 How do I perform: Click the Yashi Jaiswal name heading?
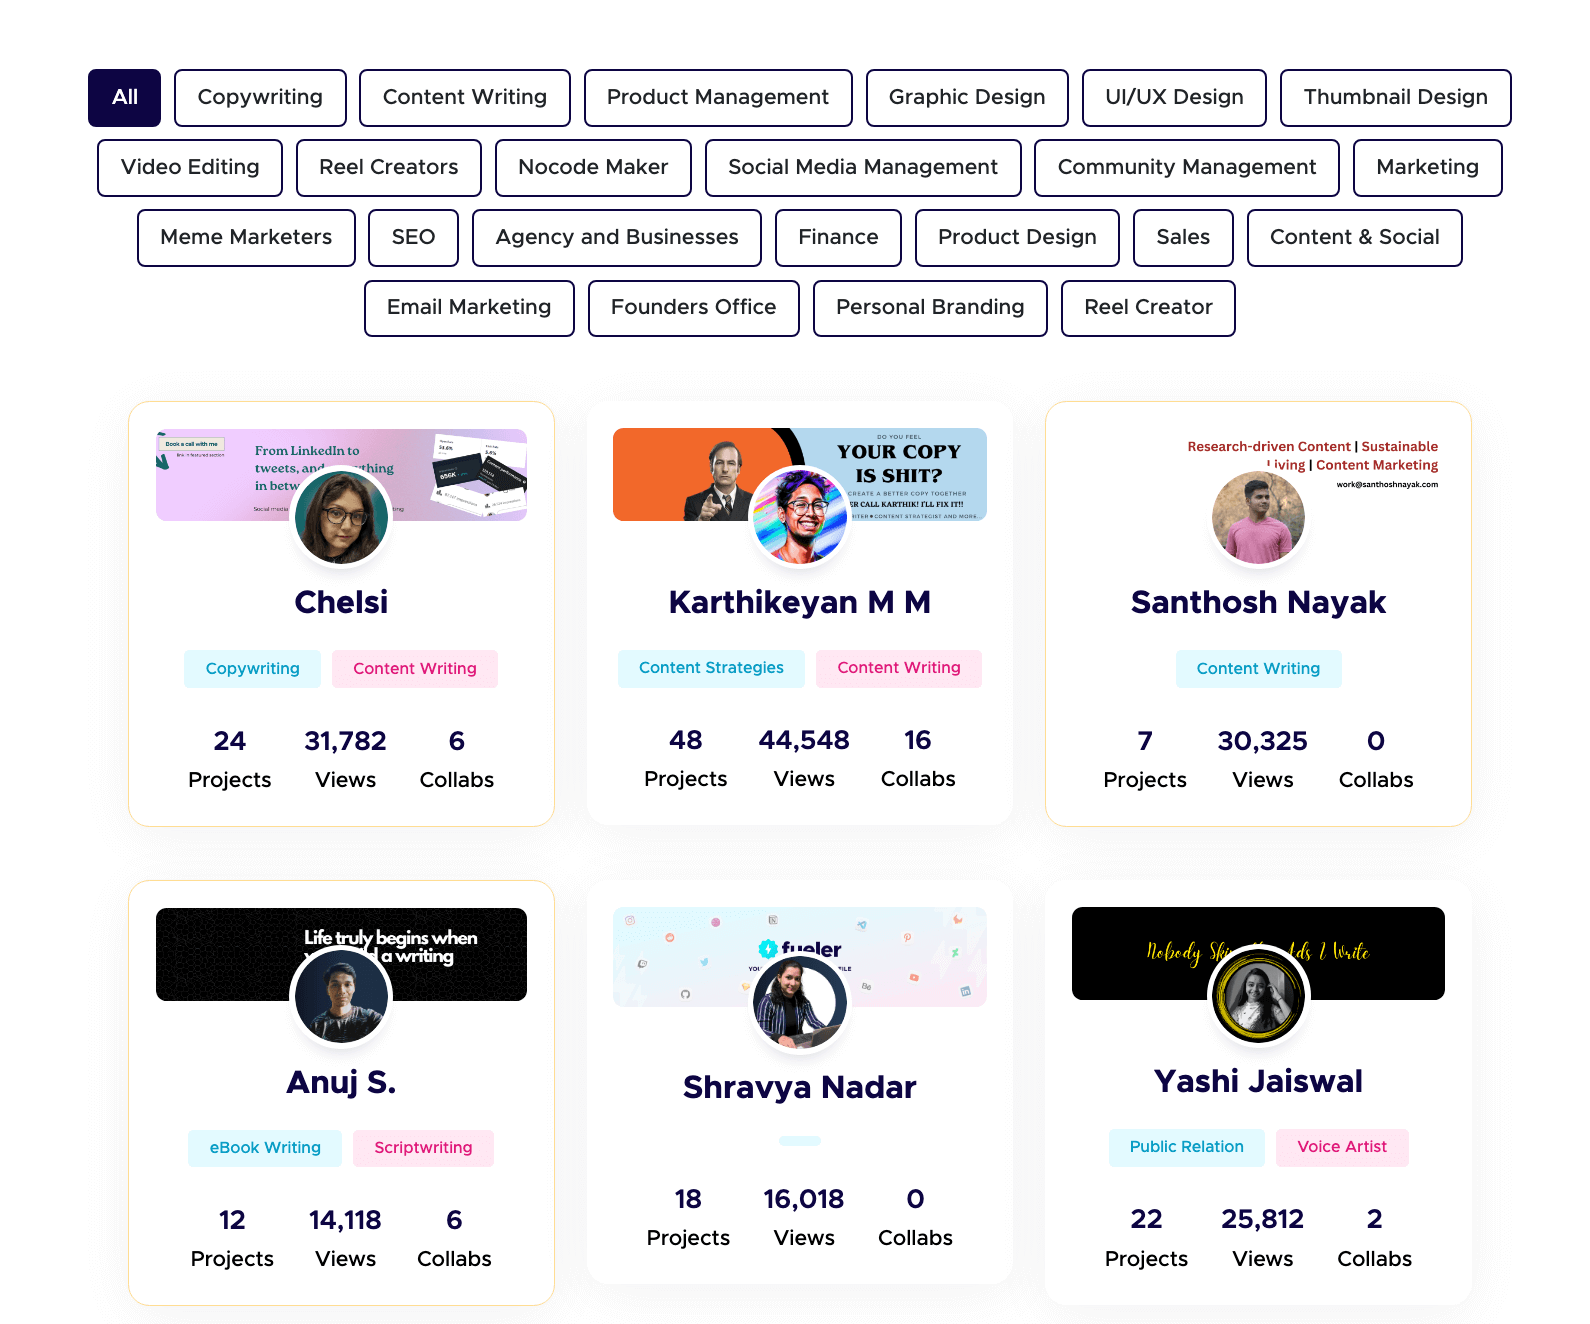point(1258,1081)
